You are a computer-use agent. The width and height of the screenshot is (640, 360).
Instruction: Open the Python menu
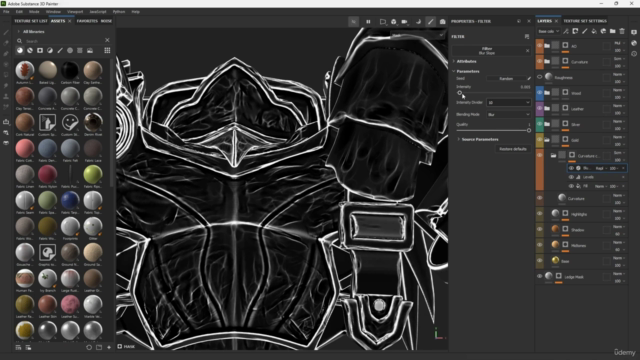(119, 12)
